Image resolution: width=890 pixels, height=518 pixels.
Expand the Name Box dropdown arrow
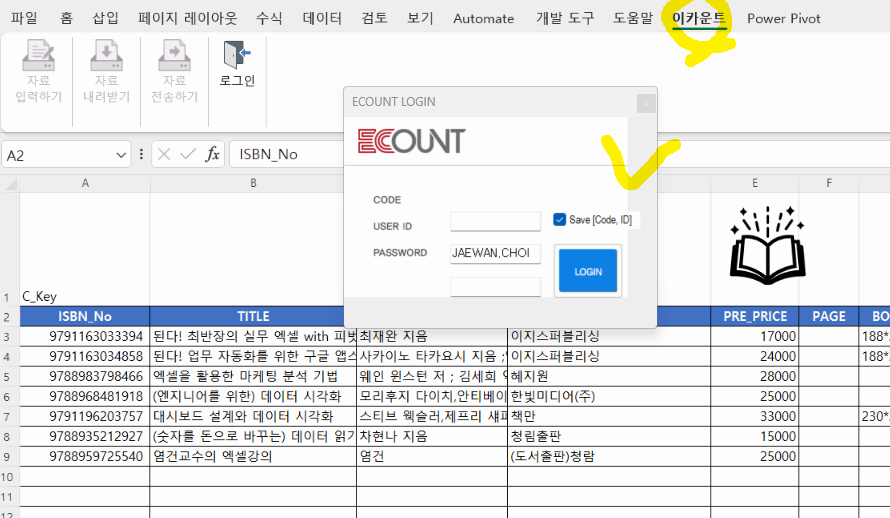121,155
